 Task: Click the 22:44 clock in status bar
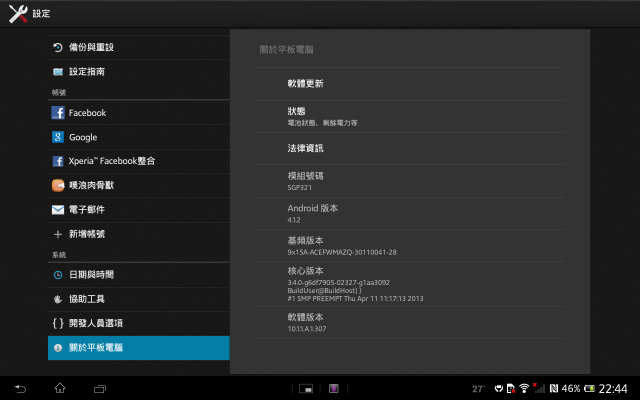point(613,389)
